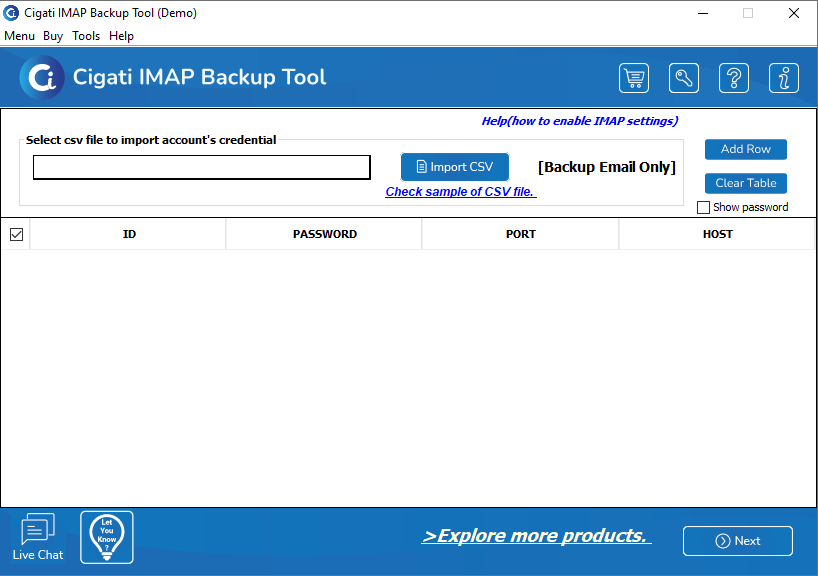Viewport: 818px width, 576px height.
Task: Click the Add Row button
Action: pos(745,149)
